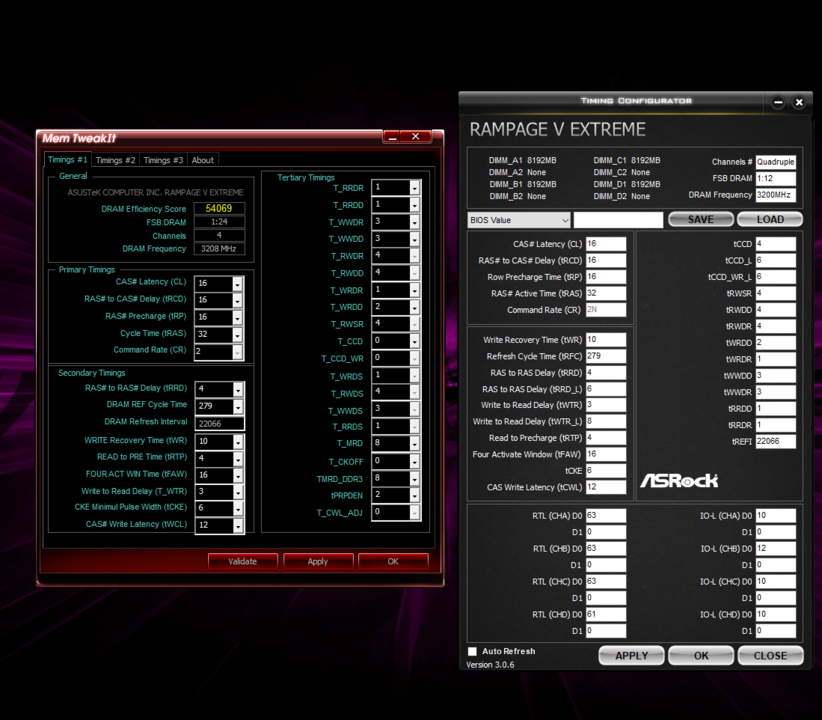
Task: Click CAS Write Latency (tCWL) field
Action: tap(605, 487)
